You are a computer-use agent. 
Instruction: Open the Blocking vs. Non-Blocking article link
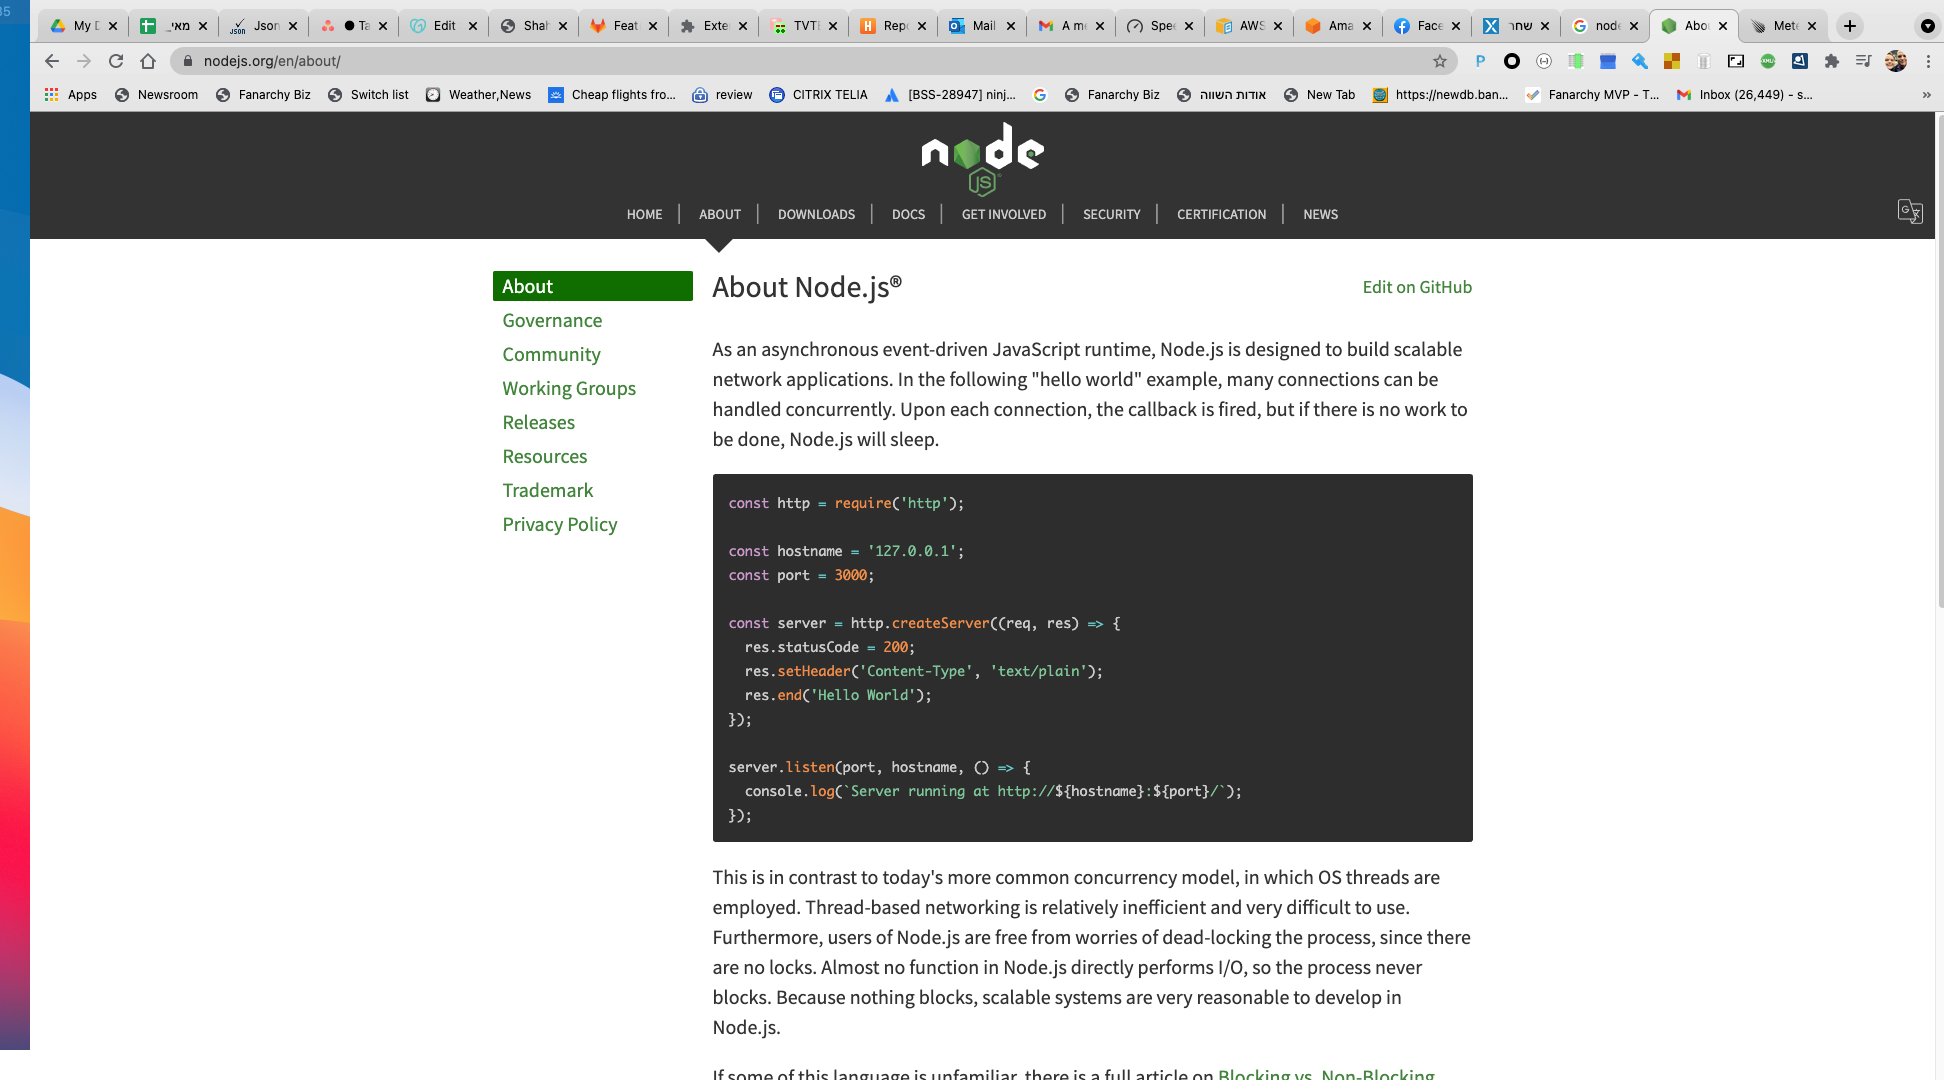pyautogui.click(x=1326, y=1073)
